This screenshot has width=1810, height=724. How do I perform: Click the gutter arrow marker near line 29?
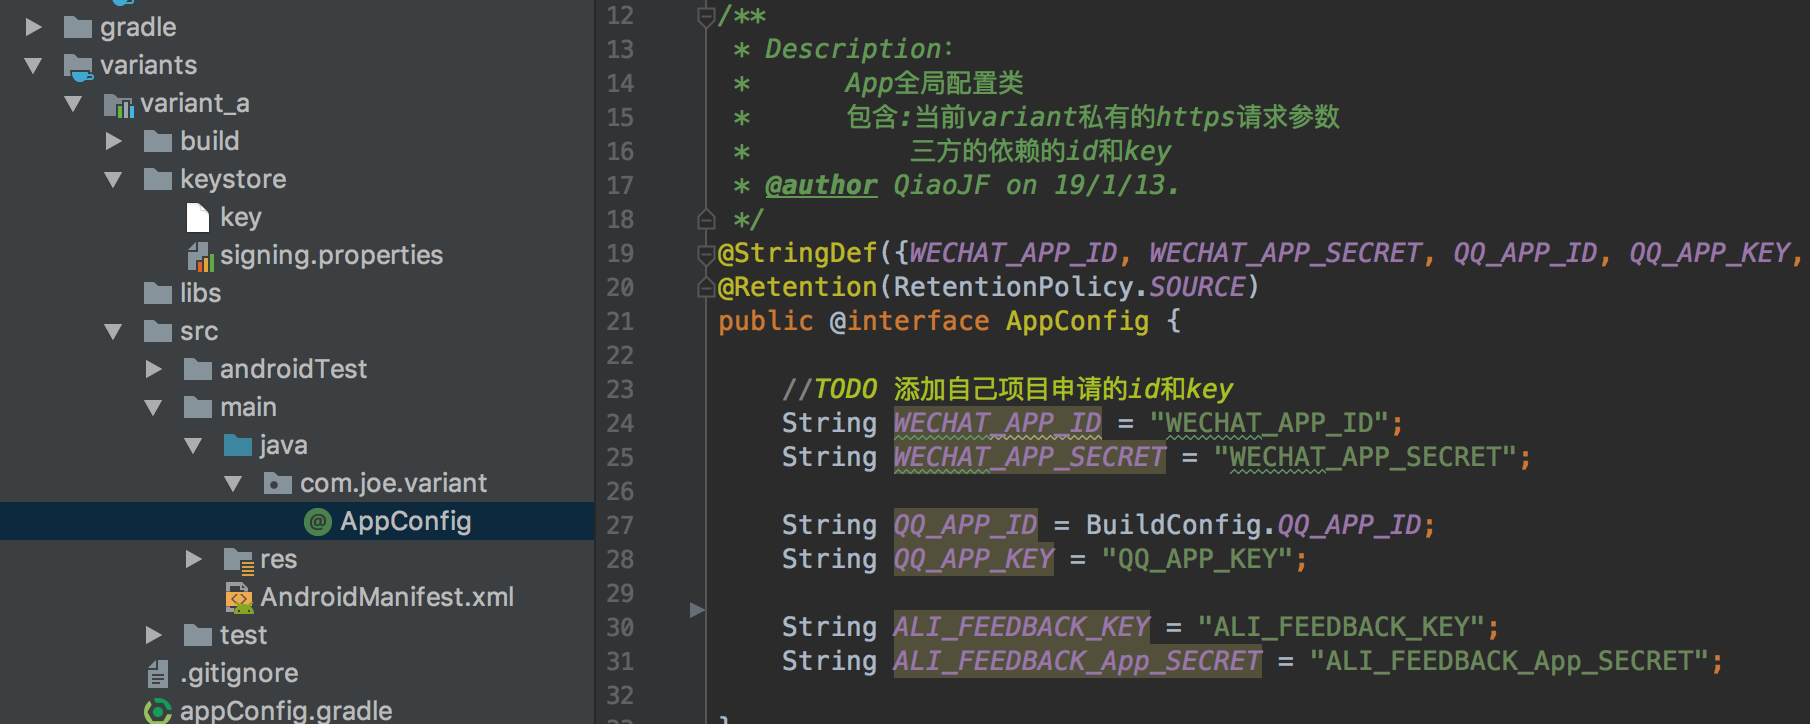tap(697, 609)
